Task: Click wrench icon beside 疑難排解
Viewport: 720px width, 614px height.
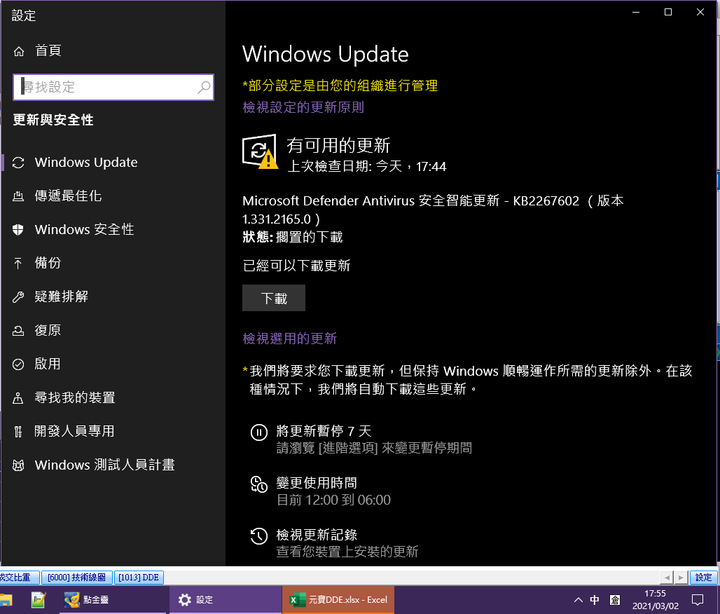Action: pyautogui.click(x=18, y=297)
